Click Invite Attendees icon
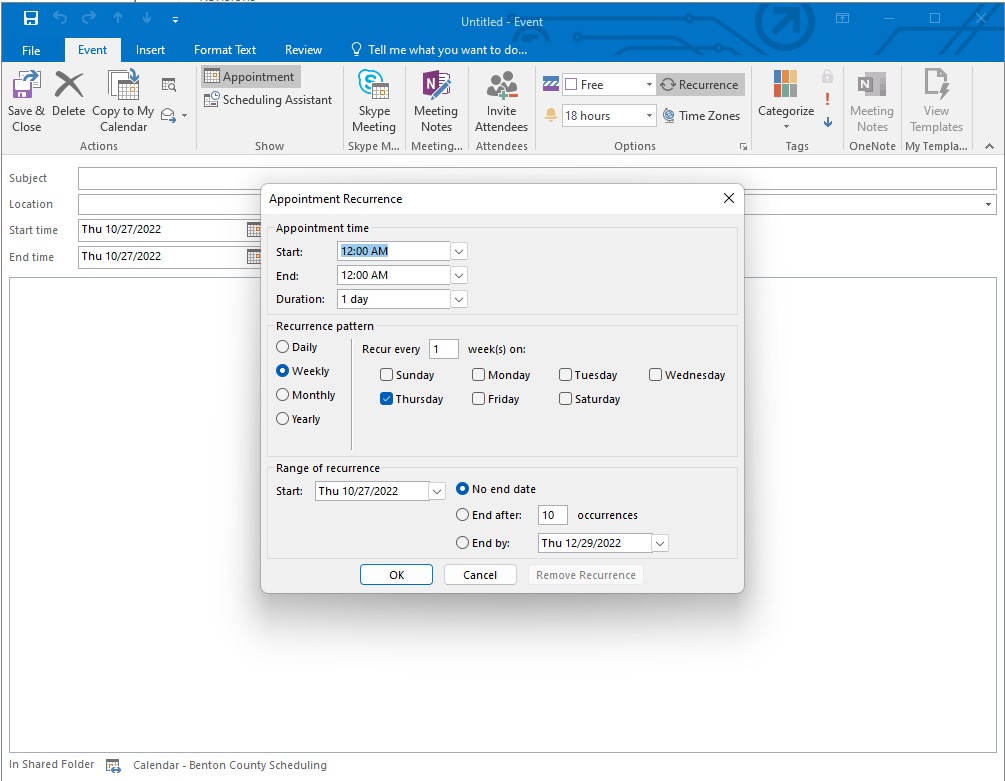The height and width of the screenshot is (781, 1005). coord(501,86)
